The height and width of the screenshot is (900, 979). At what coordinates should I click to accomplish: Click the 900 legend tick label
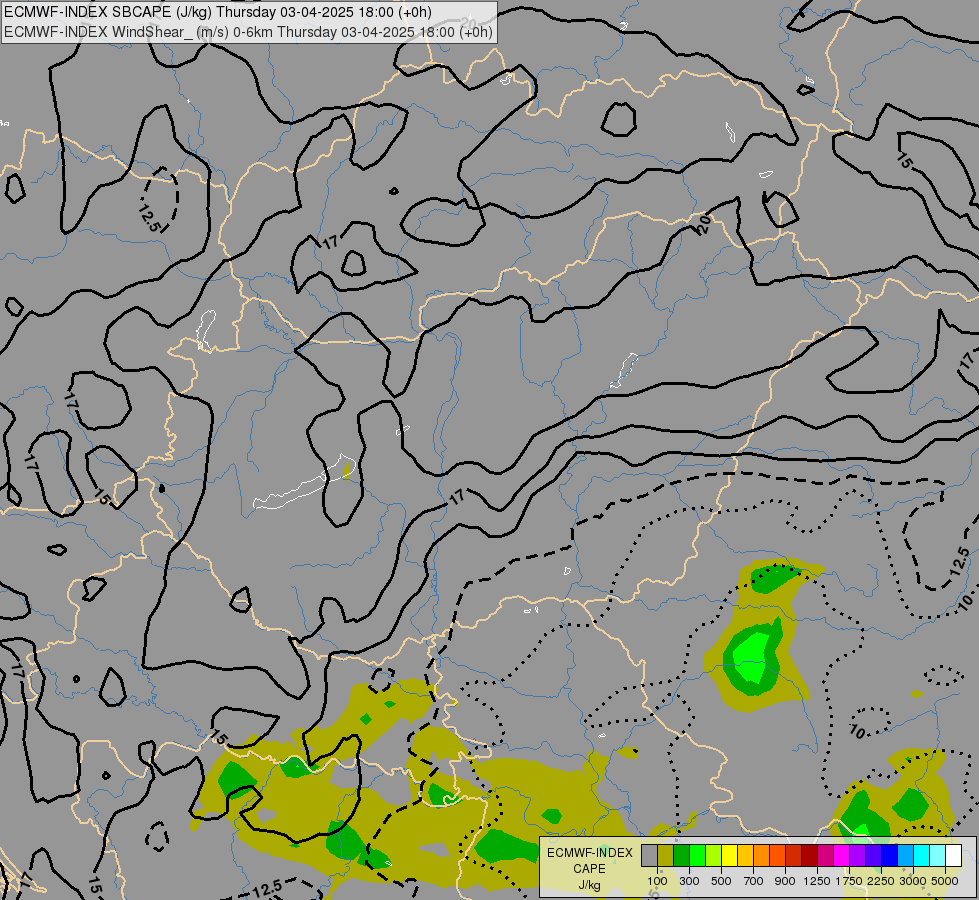[785, 881]
